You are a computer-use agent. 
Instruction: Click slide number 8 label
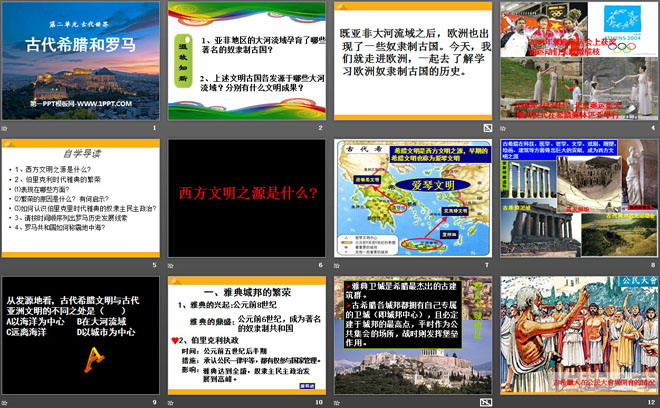tap(654, 265)
